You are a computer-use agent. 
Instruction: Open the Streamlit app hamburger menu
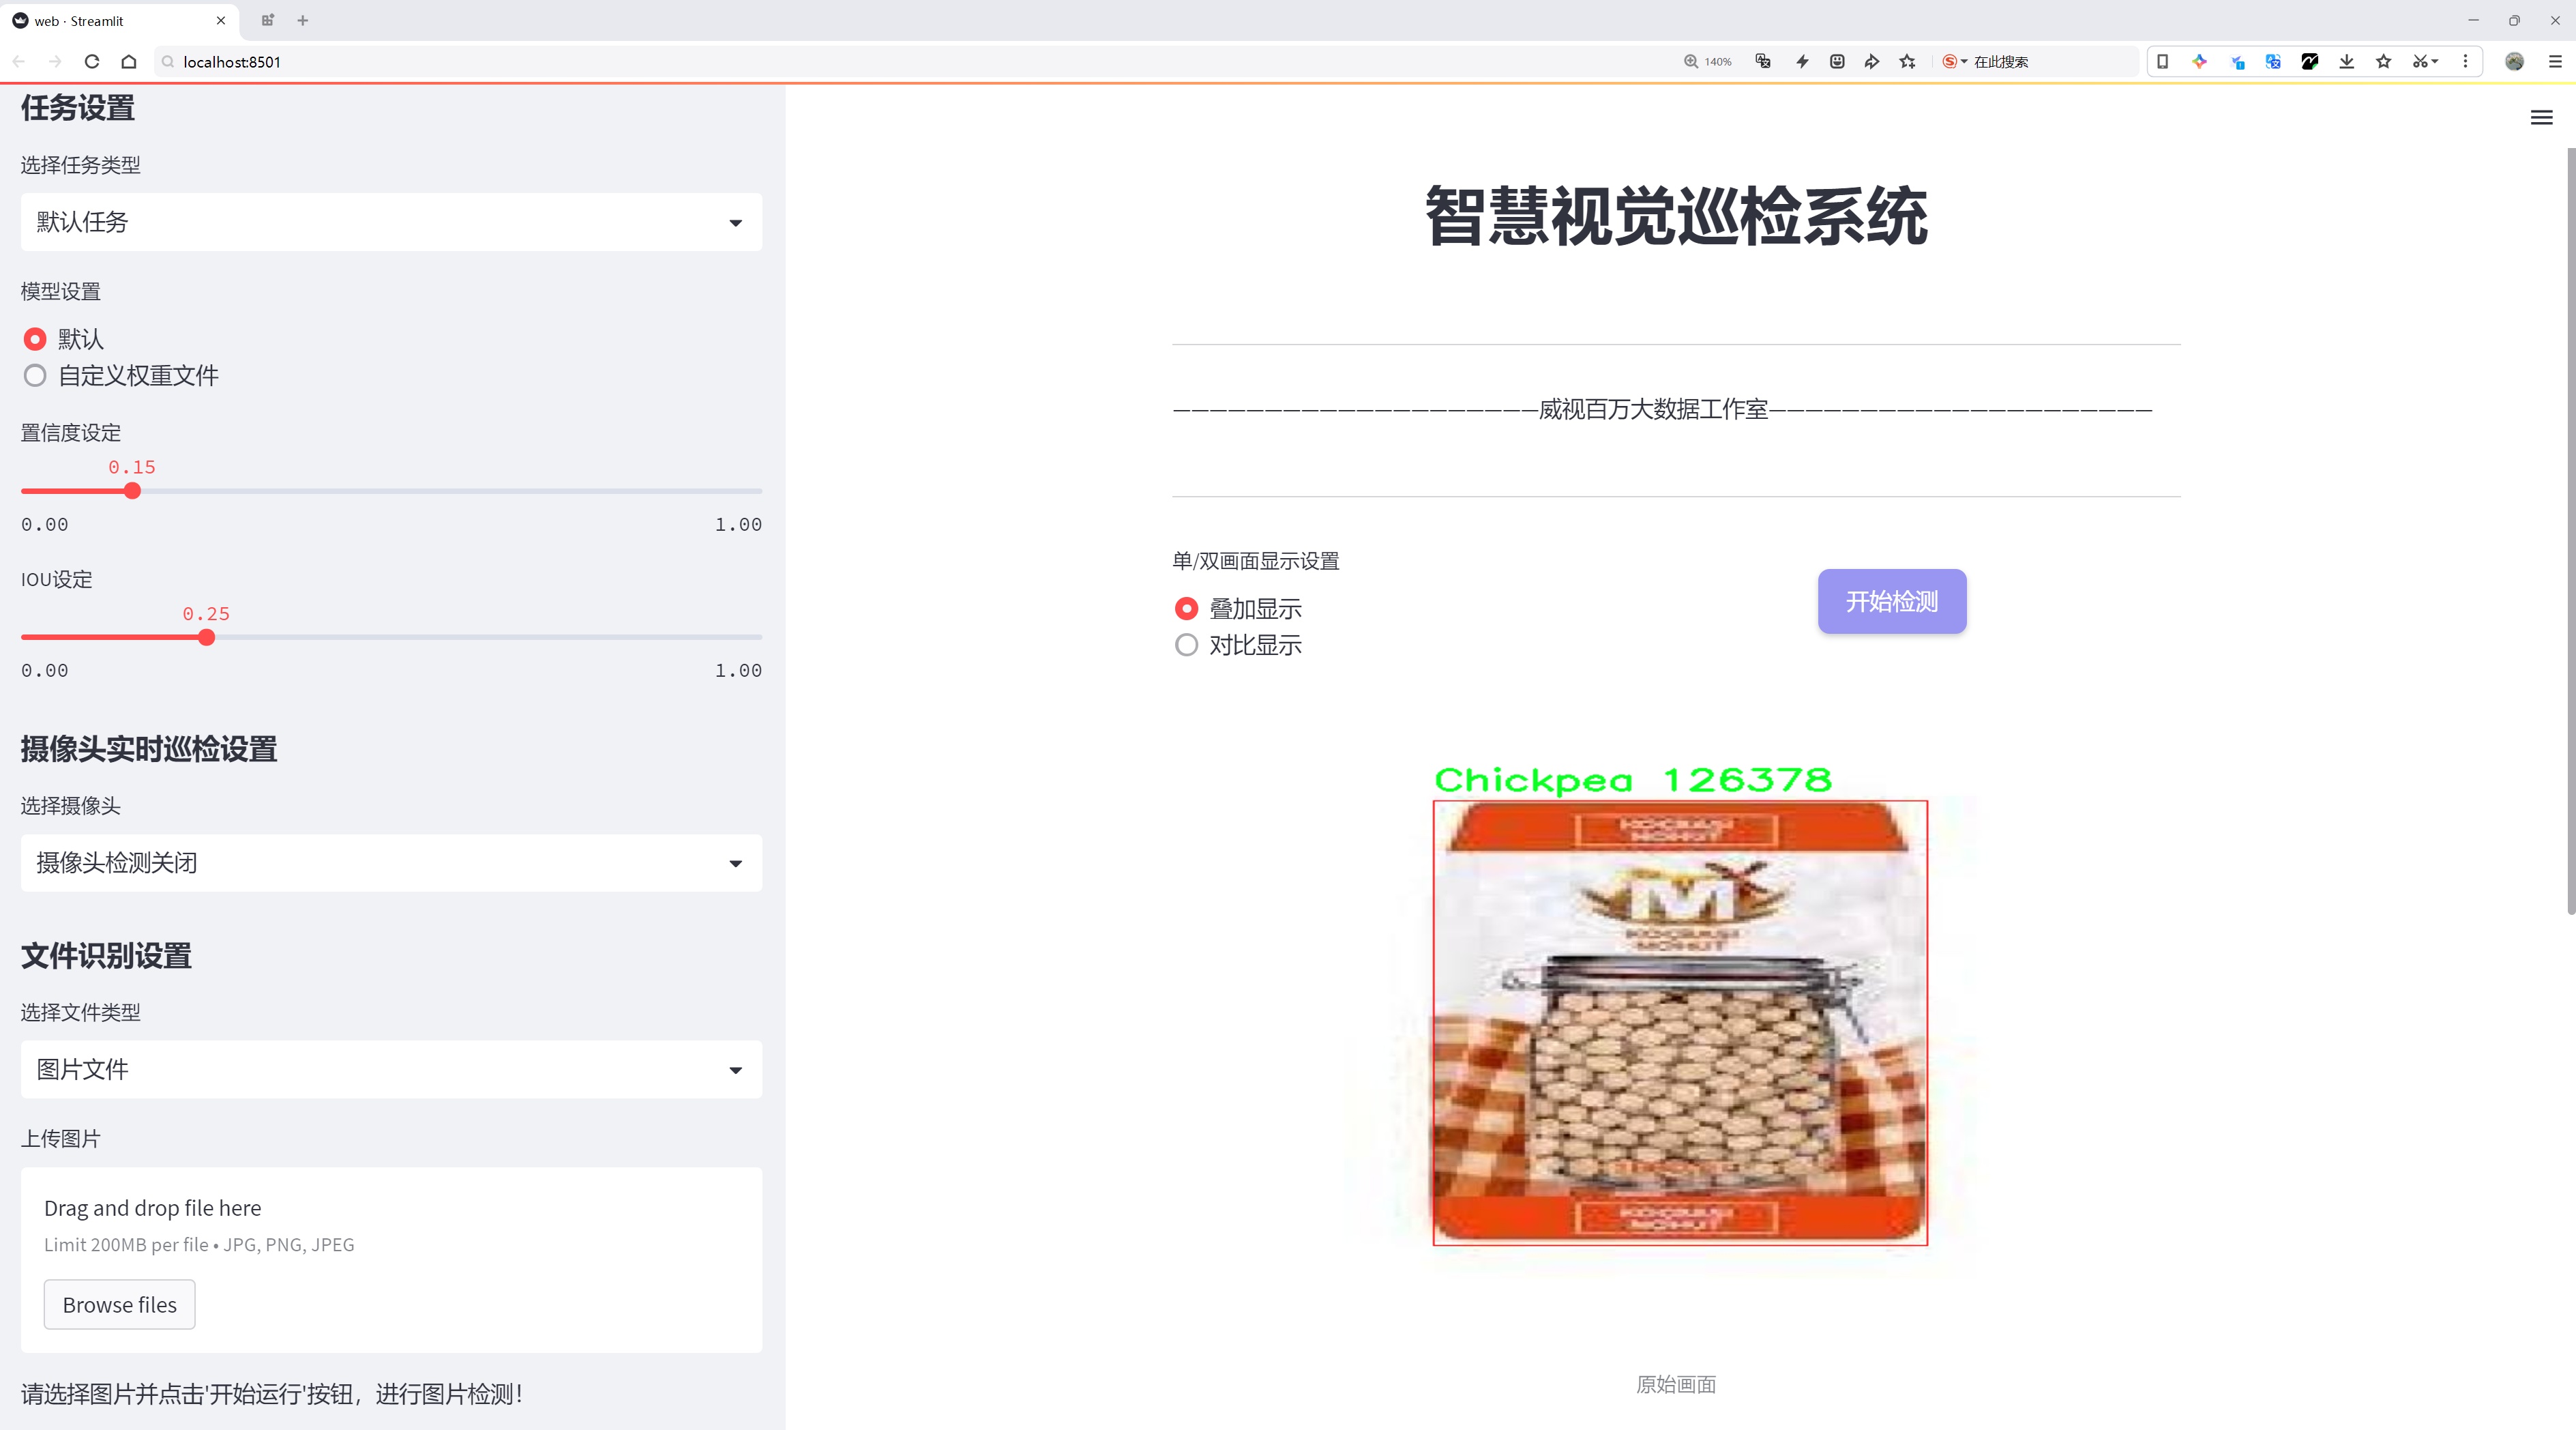(x=2541, y=118)
